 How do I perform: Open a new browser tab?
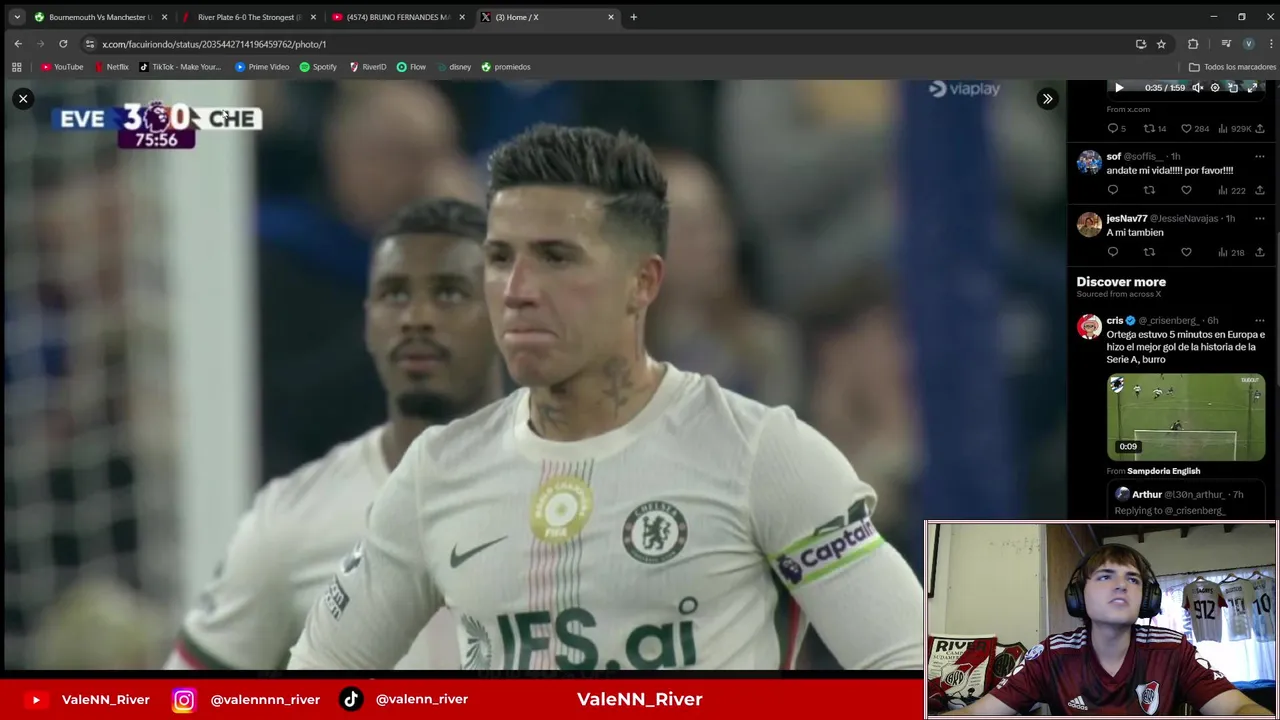[x=633, y=17]
